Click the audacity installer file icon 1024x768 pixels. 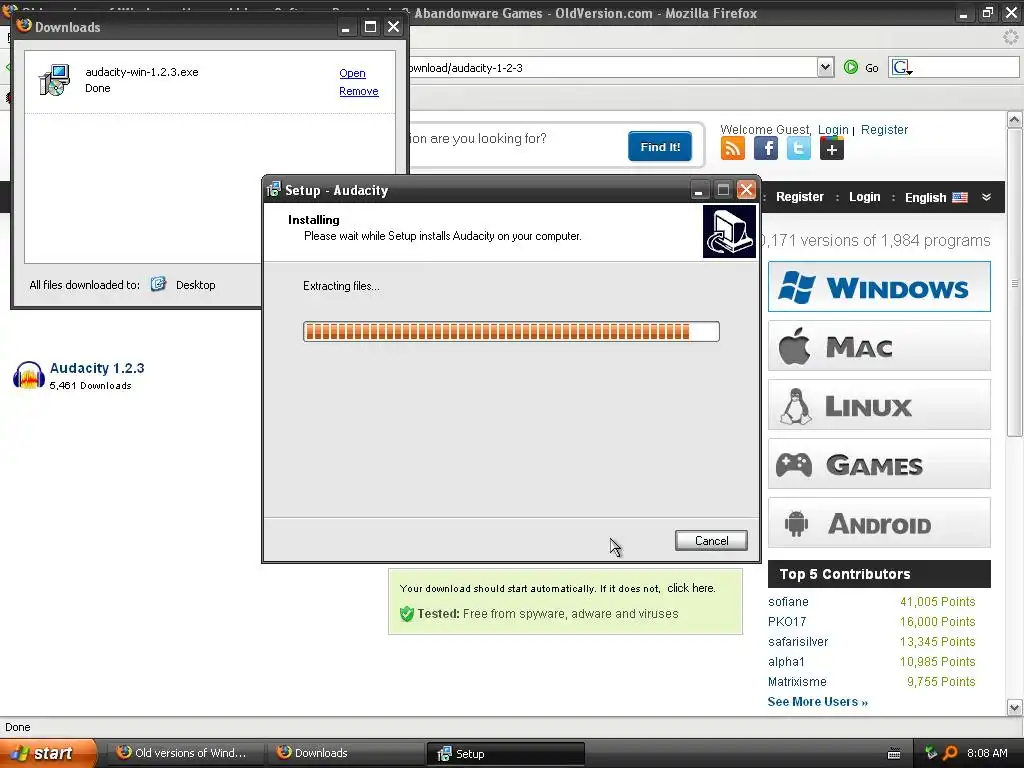54,80
